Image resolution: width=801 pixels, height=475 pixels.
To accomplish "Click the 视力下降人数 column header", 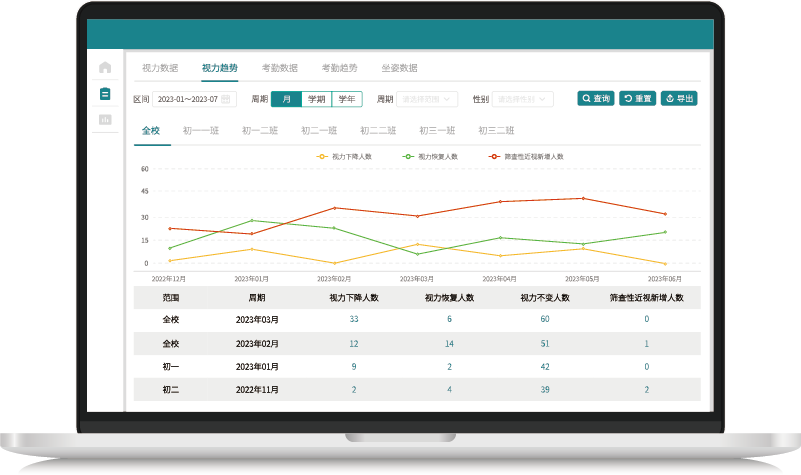I will click(x=354, y=298).
